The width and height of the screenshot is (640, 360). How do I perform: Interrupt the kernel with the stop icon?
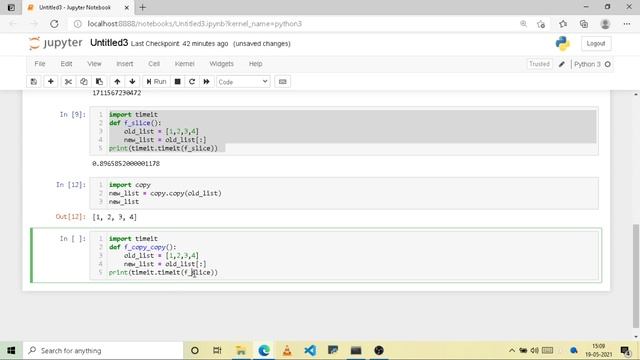click(x=178, y=82)
